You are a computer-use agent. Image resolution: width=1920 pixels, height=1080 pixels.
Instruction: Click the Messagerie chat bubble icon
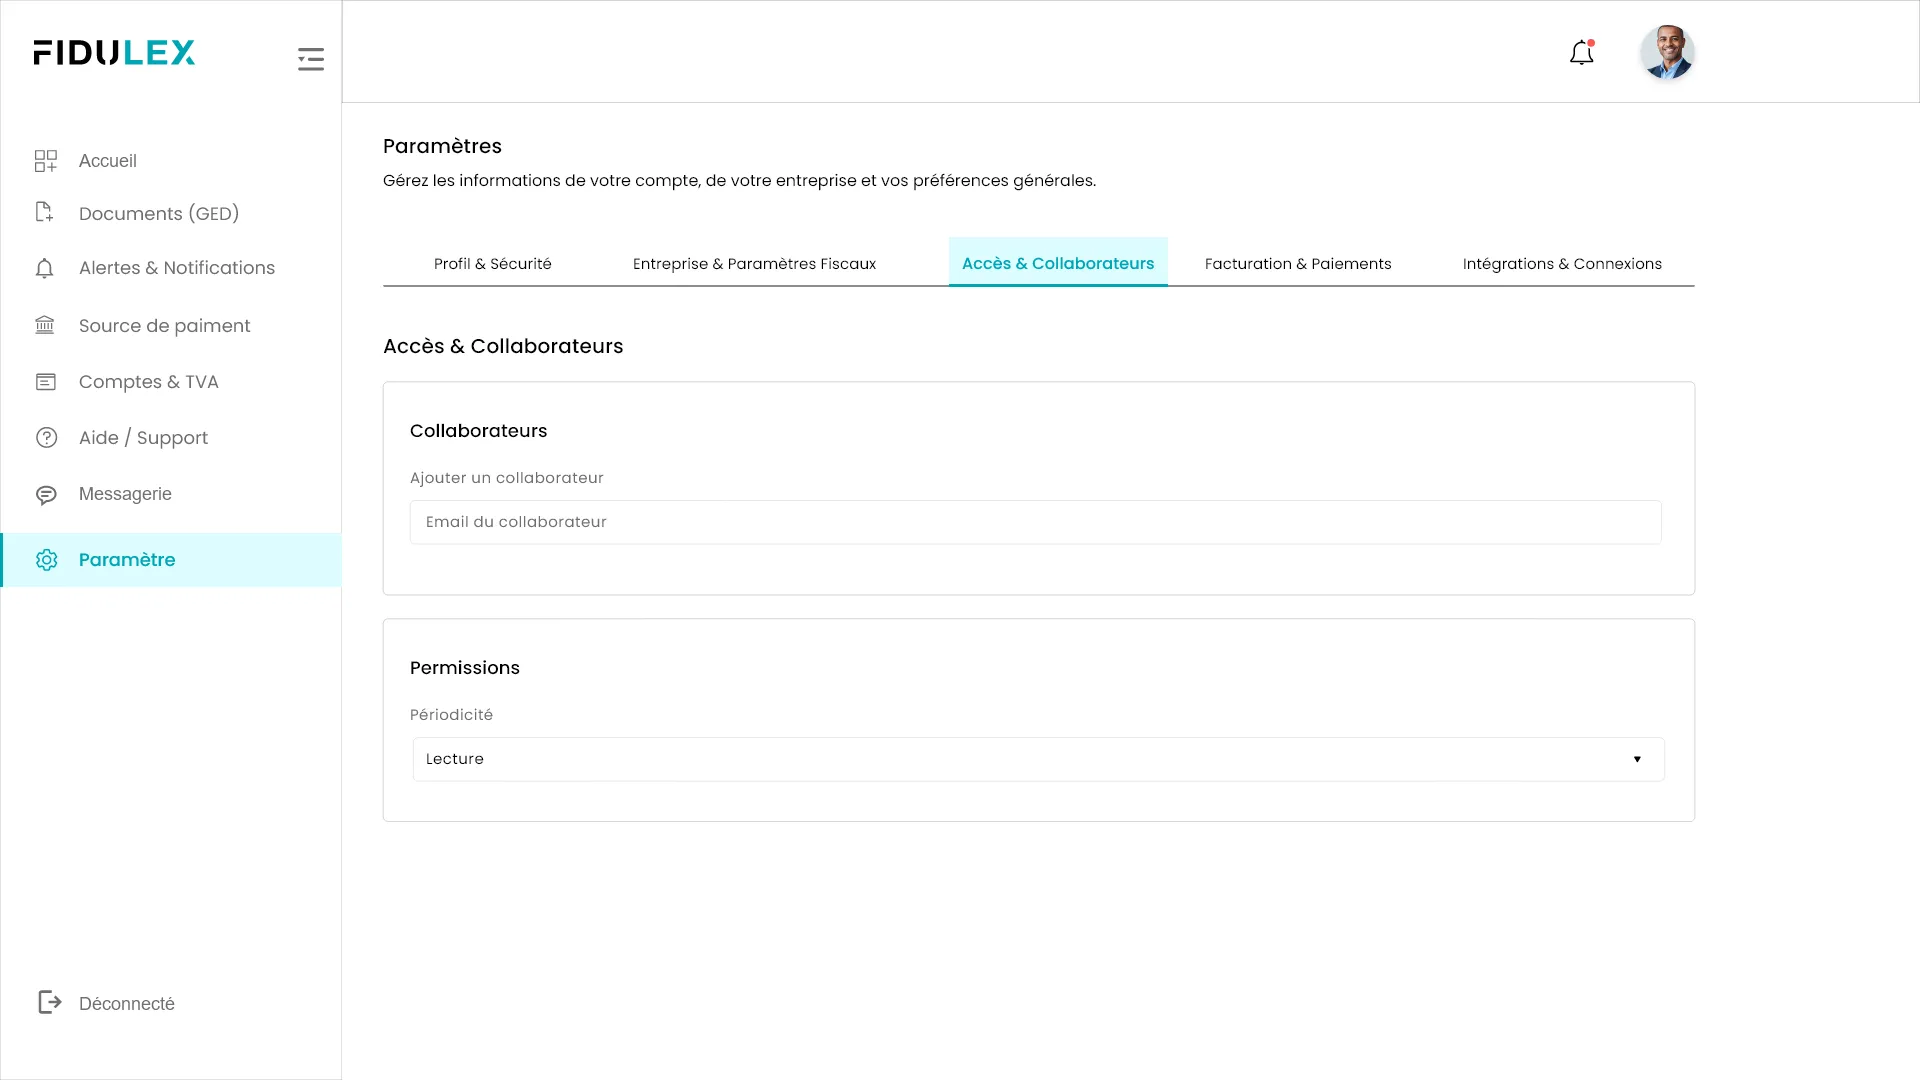click(46, 495)
